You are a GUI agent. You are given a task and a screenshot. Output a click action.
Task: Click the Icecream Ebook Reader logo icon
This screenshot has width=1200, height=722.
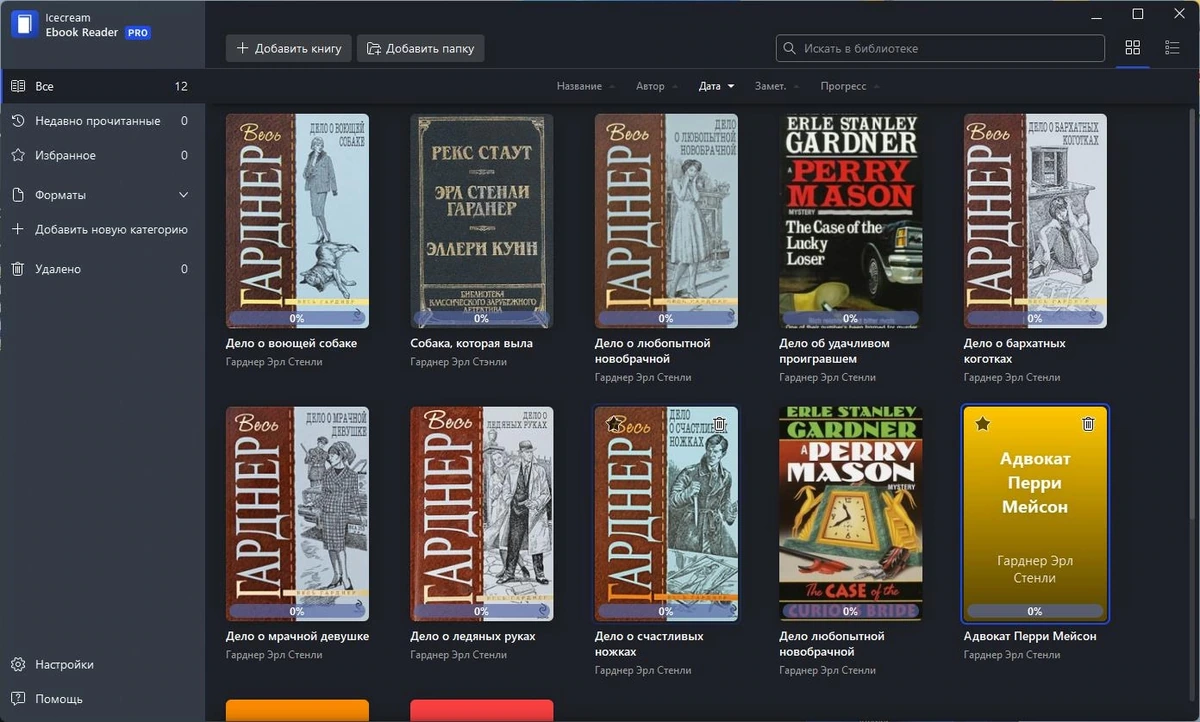point(25,25)
